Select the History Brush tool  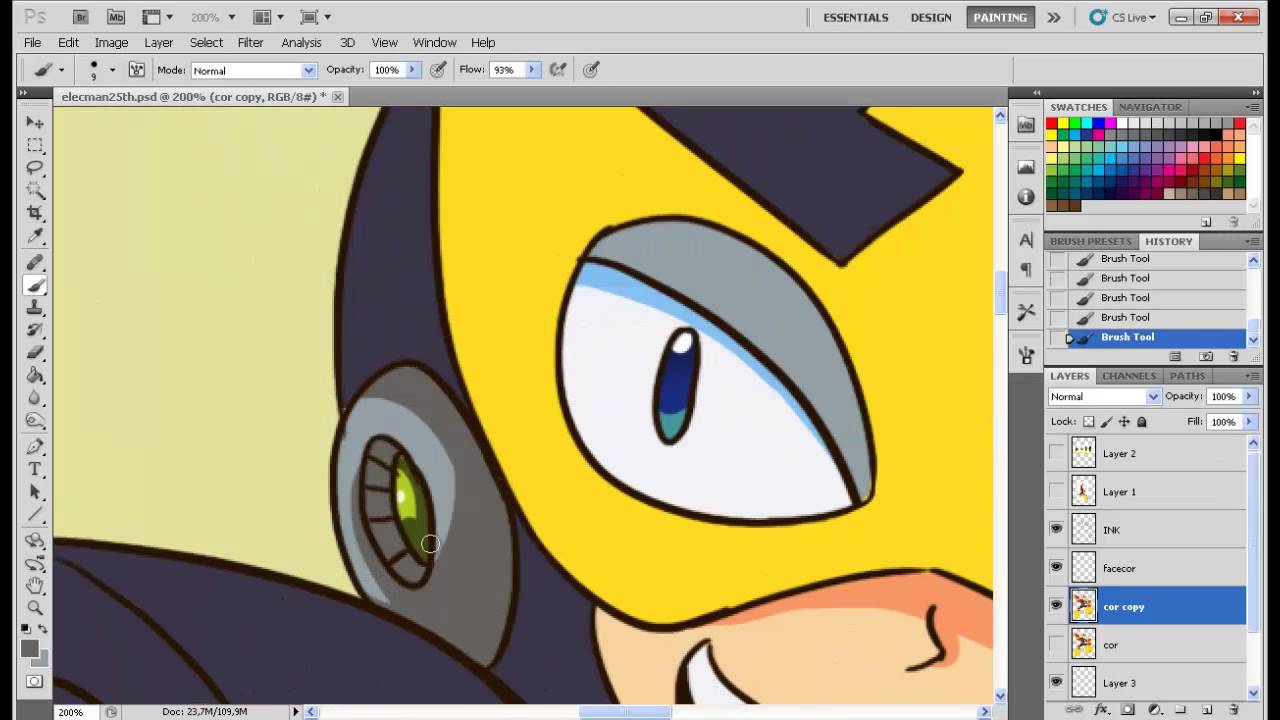(x=35, y=329)
